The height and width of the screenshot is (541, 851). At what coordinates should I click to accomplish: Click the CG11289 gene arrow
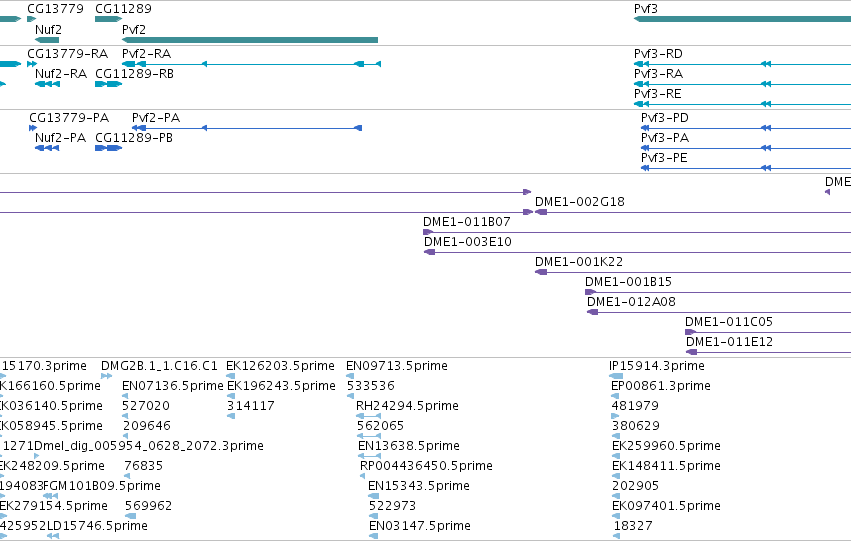tap(109, 19)
